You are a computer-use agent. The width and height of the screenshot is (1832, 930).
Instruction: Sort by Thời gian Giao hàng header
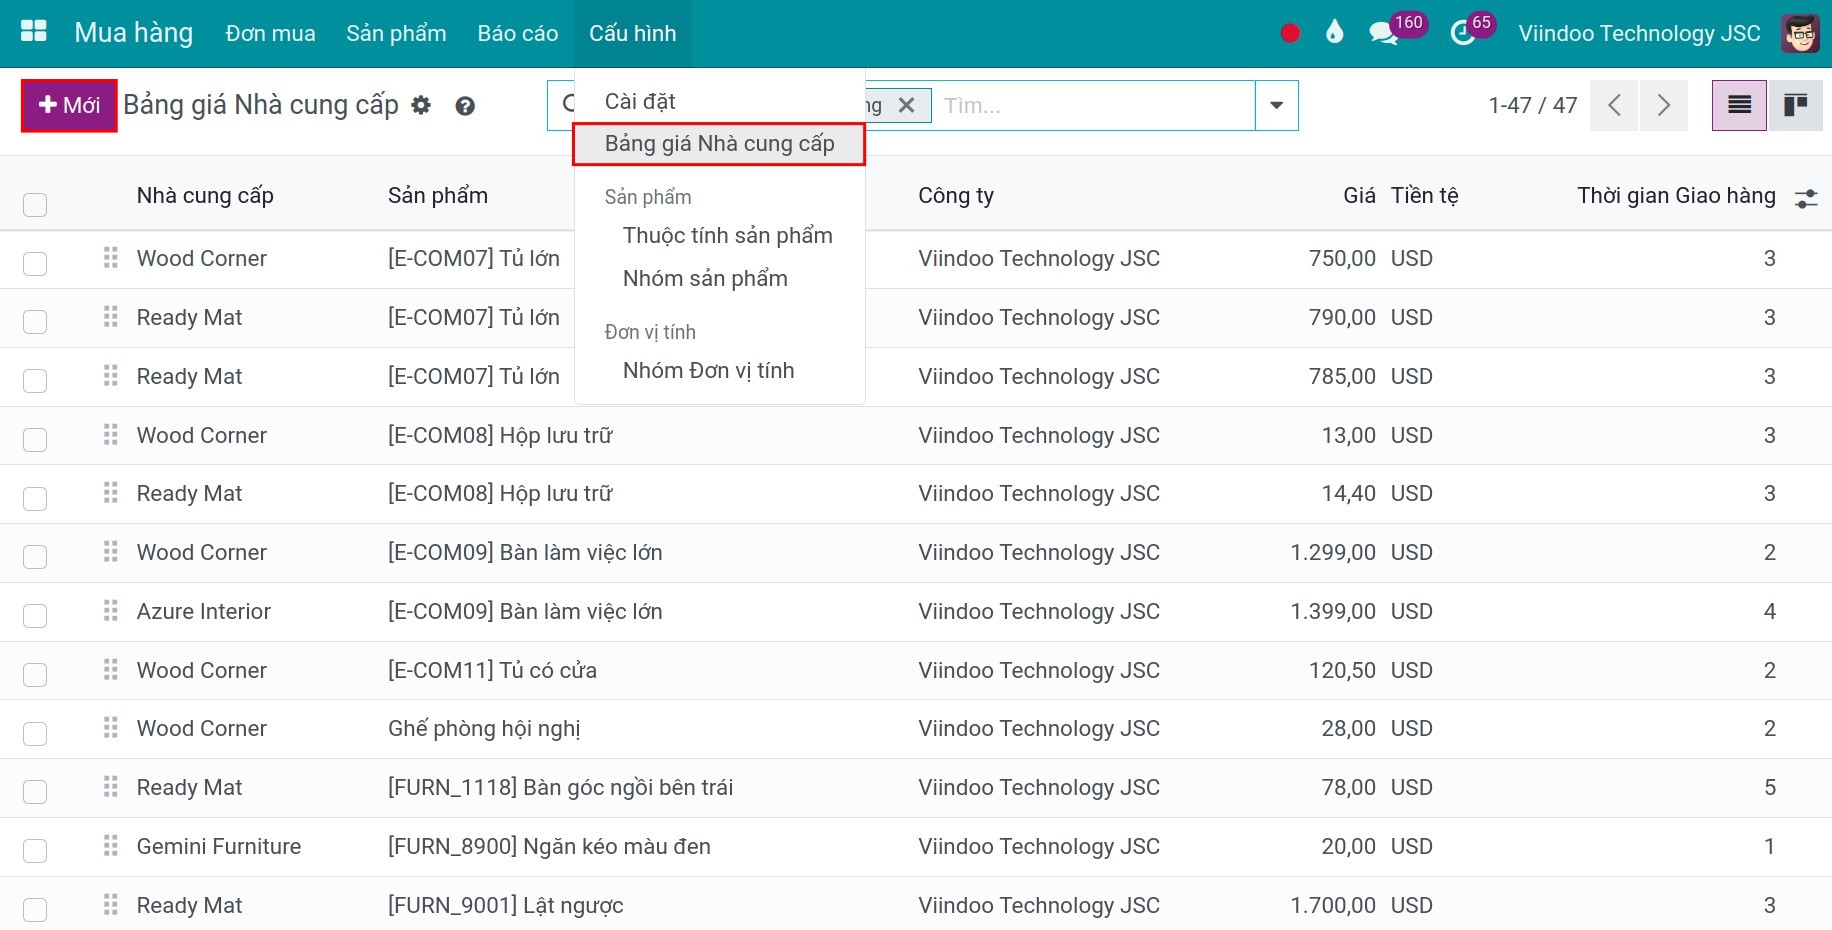1676,195
